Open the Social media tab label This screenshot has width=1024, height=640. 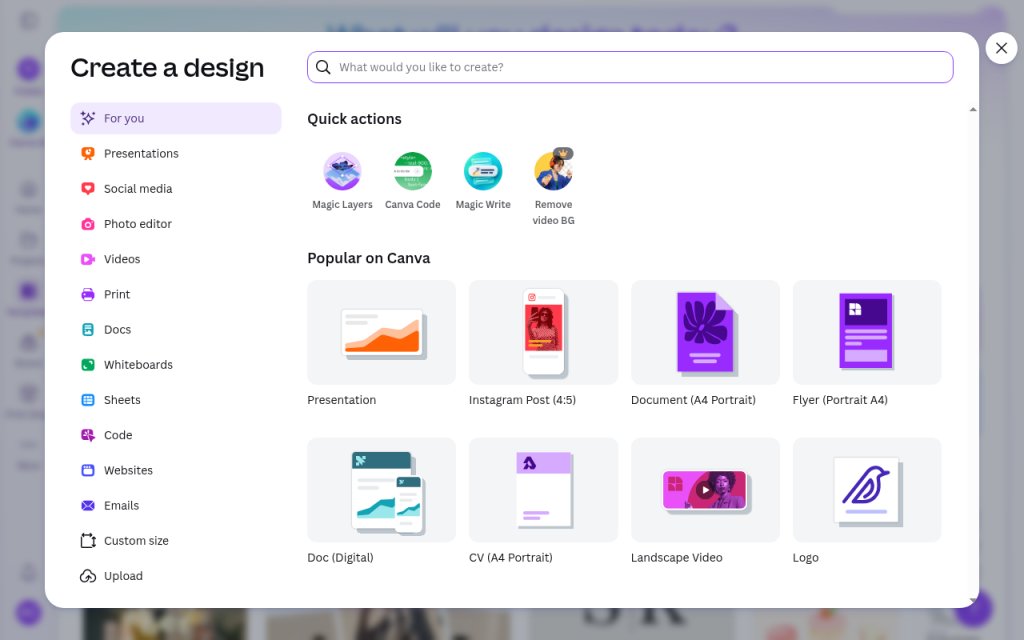pyautogui.click(x=138, y=189)
